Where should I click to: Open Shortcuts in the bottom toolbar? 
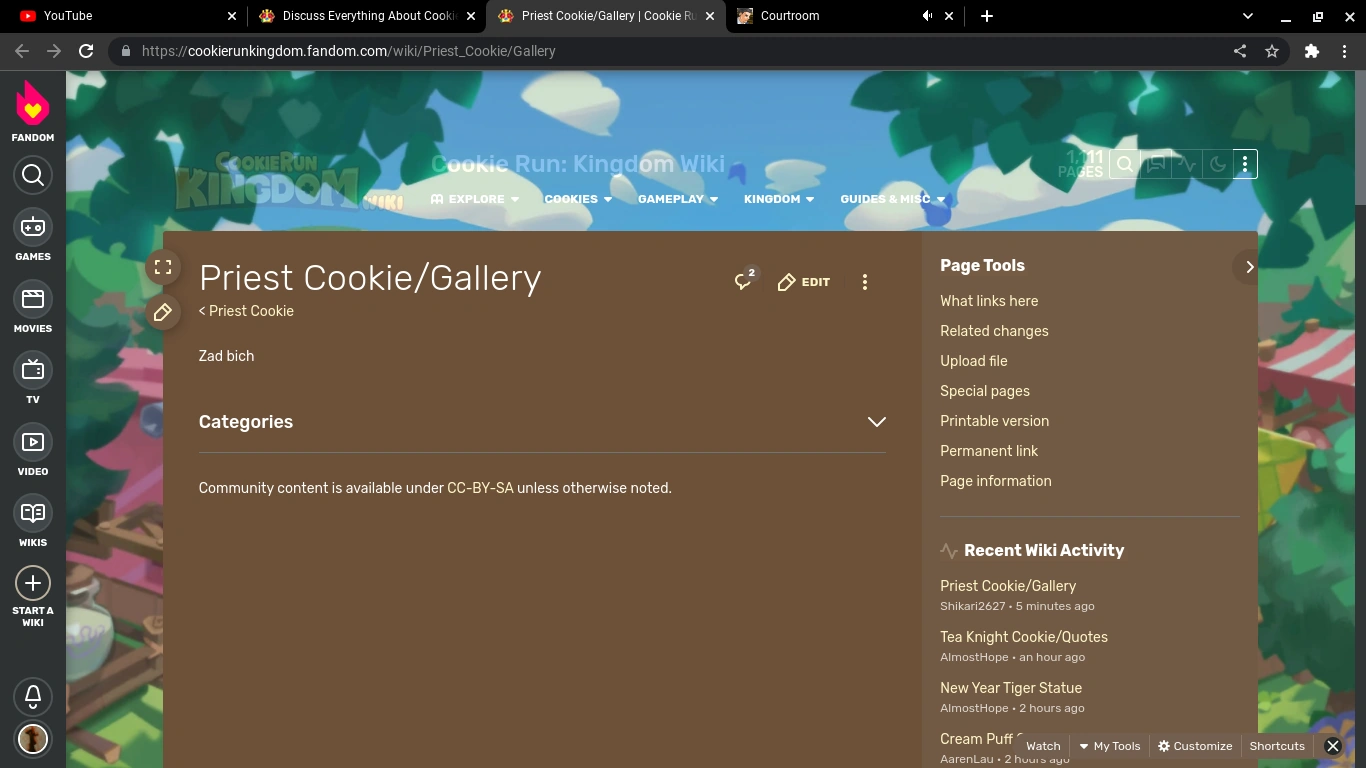(1277, 746)
